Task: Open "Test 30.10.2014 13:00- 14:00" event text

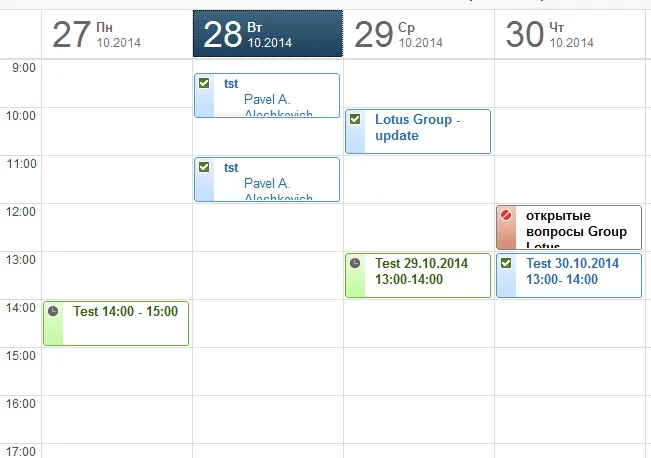Action: 572,271
